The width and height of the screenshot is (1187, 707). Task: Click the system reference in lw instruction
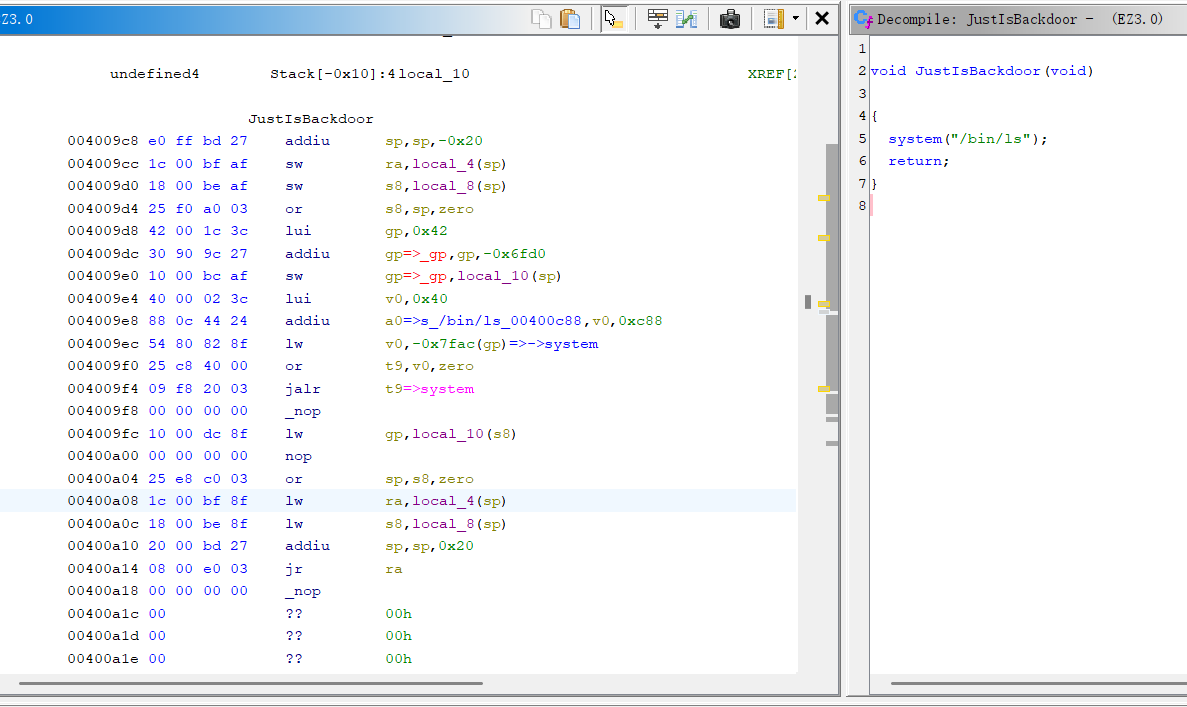571,344
